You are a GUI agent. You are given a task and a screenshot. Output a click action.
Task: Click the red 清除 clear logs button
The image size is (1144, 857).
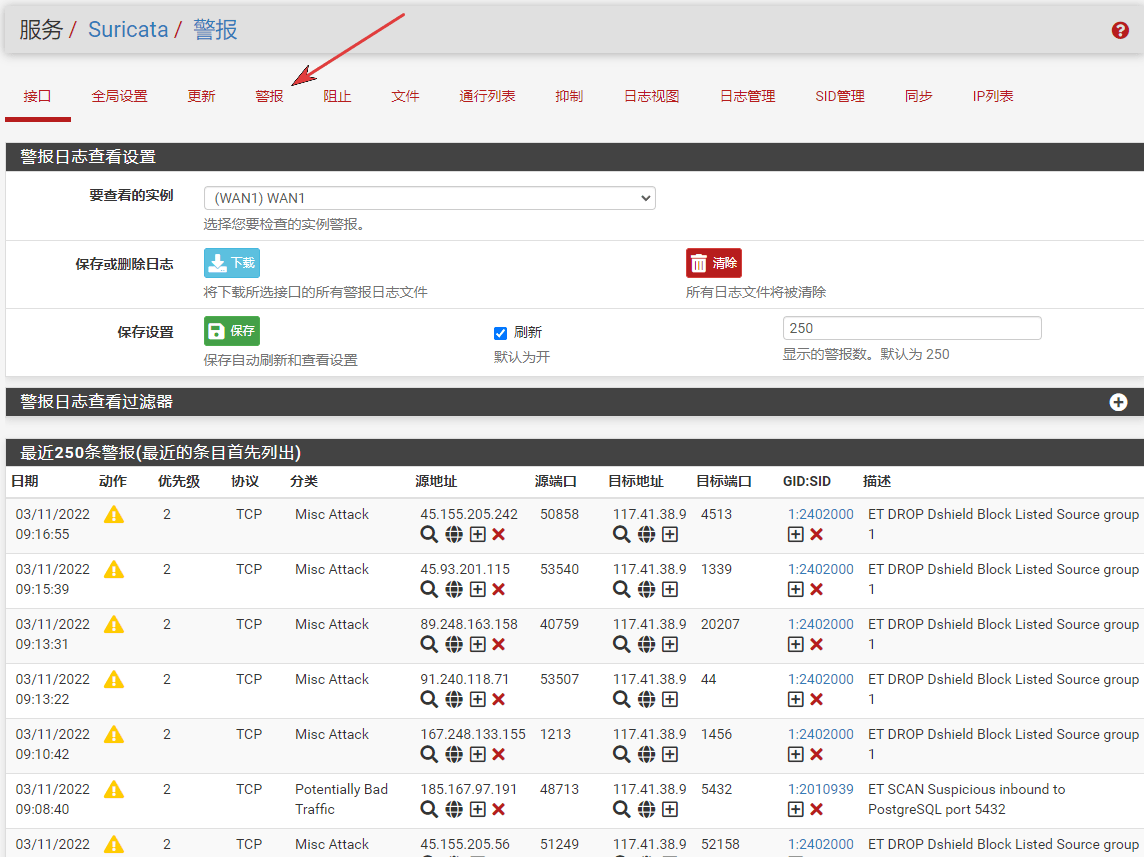pyautogui.click(x=714, y=263)
